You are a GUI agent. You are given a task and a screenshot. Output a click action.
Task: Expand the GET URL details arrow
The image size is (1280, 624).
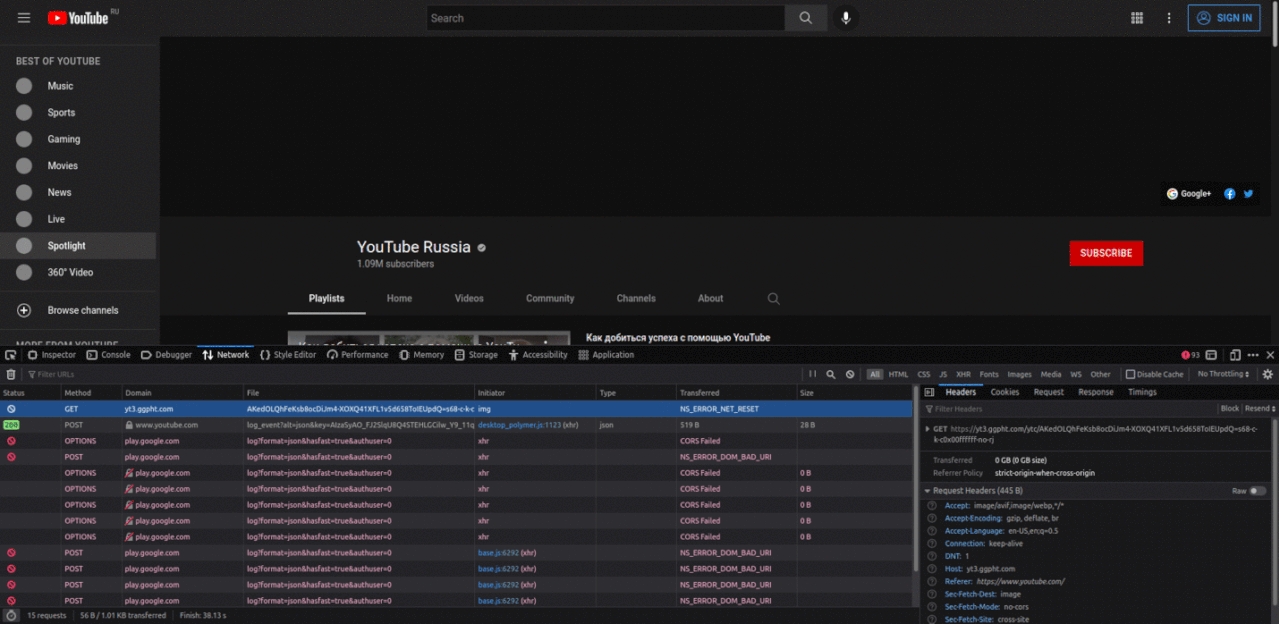(927, 428)
